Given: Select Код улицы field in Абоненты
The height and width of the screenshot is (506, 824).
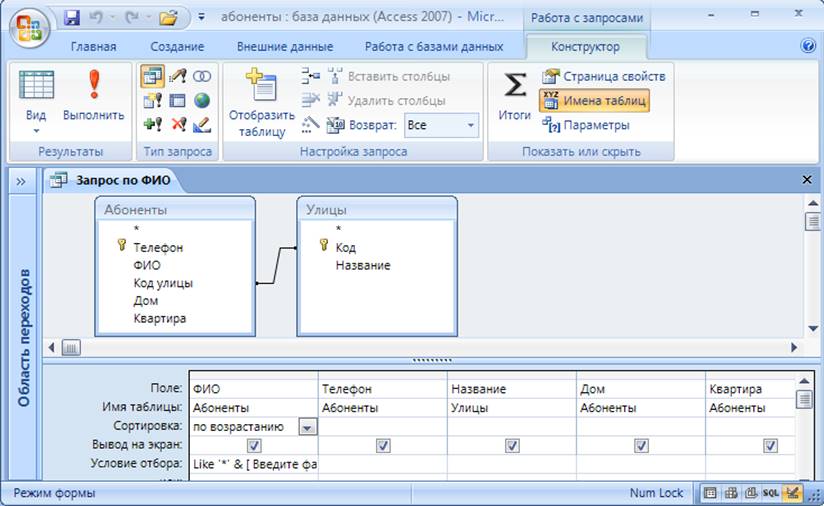Looking at the screenshot, I should (x=163, y=283).
